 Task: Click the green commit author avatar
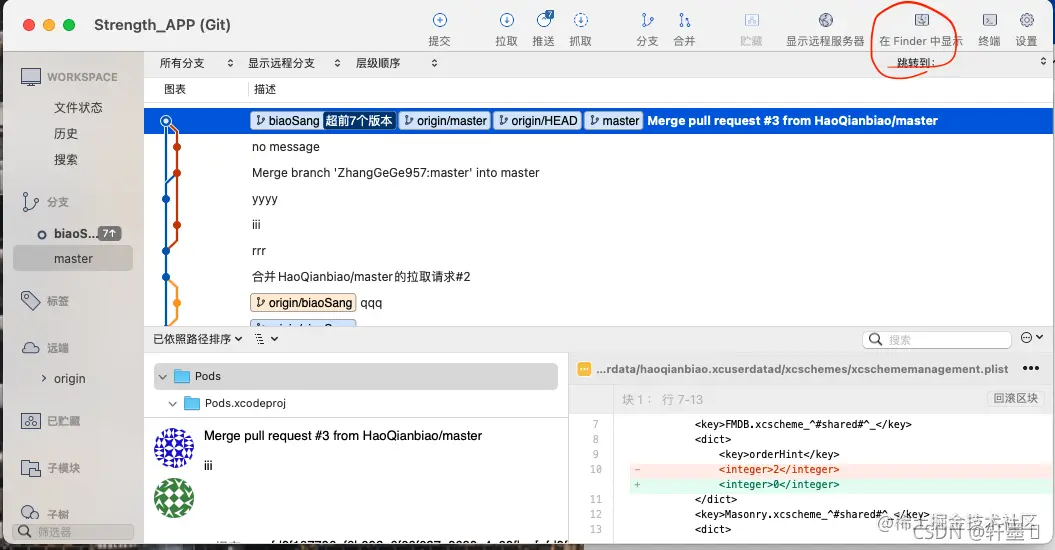(174, 498)
